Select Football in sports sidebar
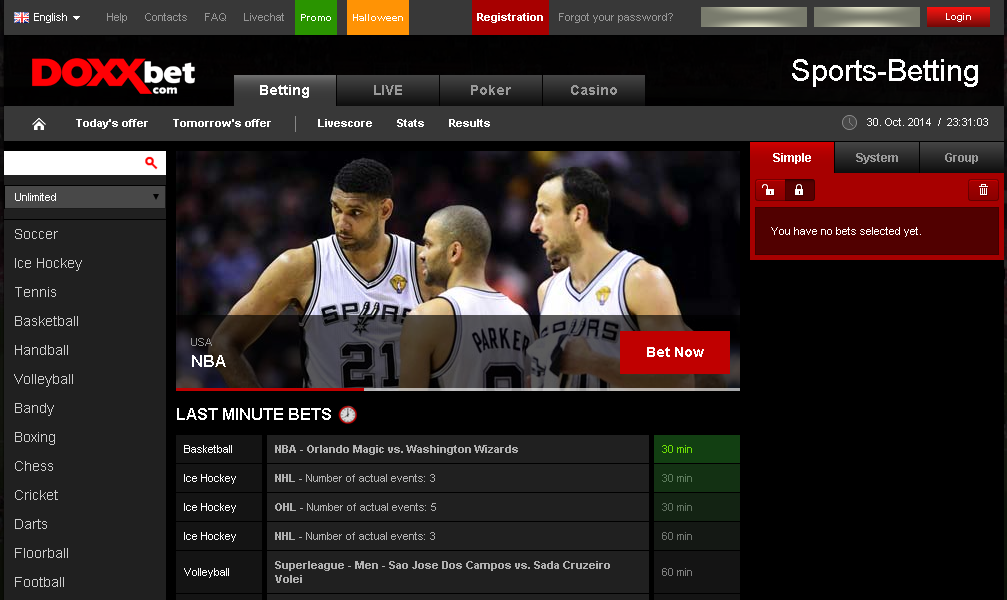Viewport: 1007px width, 600px height. [39, 582]
